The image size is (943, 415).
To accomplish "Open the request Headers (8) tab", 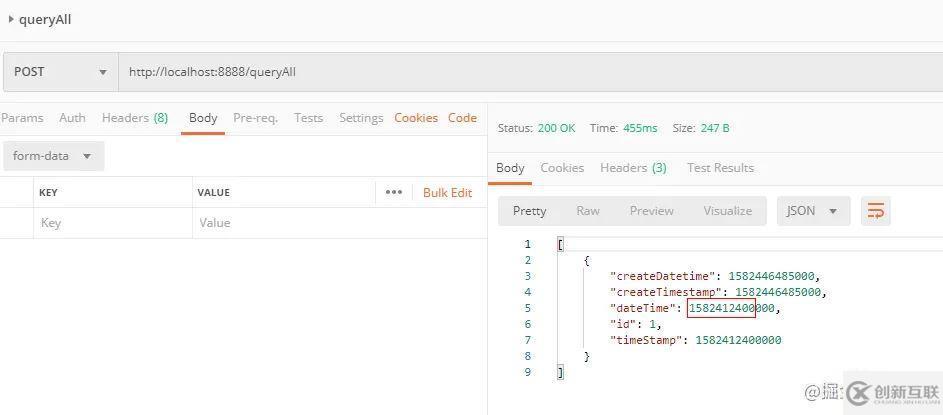I will point(134,118).
